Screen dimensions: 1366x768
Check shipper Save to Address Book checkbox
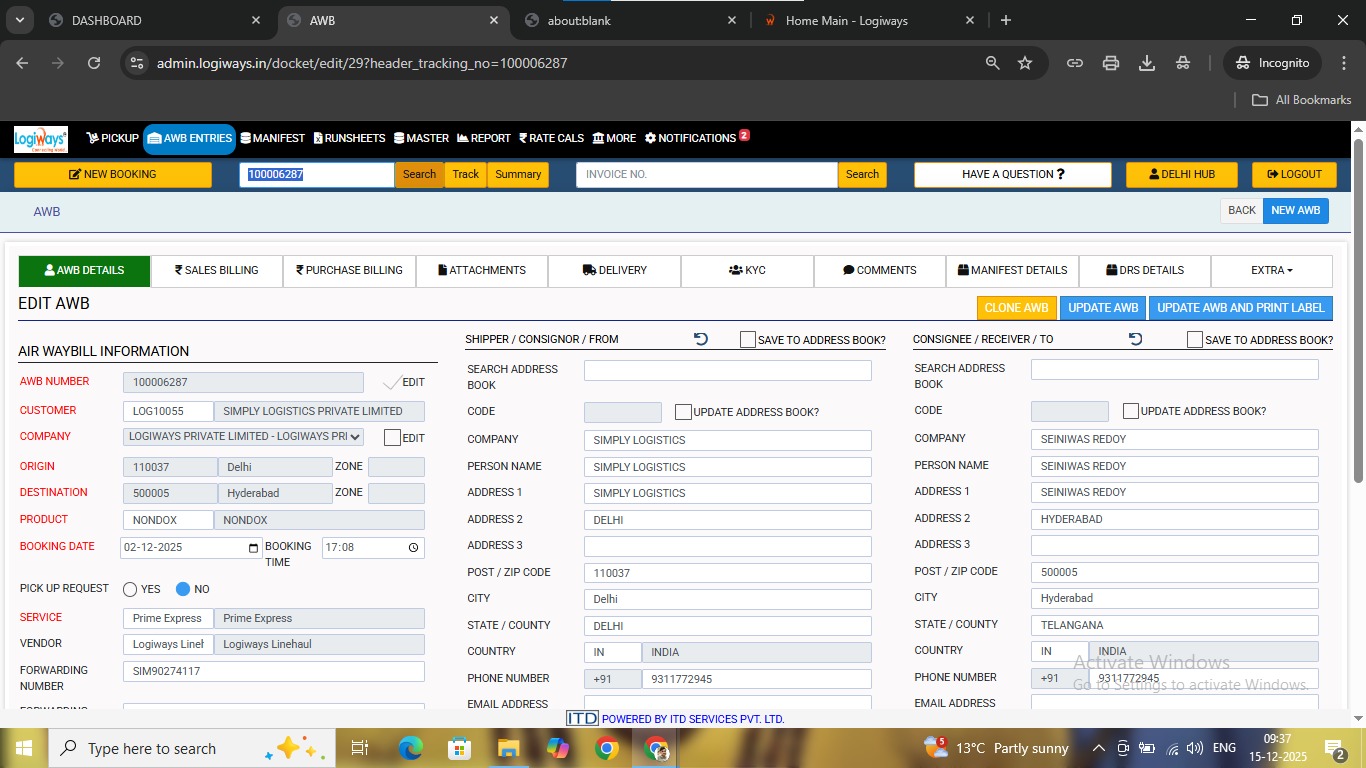(748, 340)
